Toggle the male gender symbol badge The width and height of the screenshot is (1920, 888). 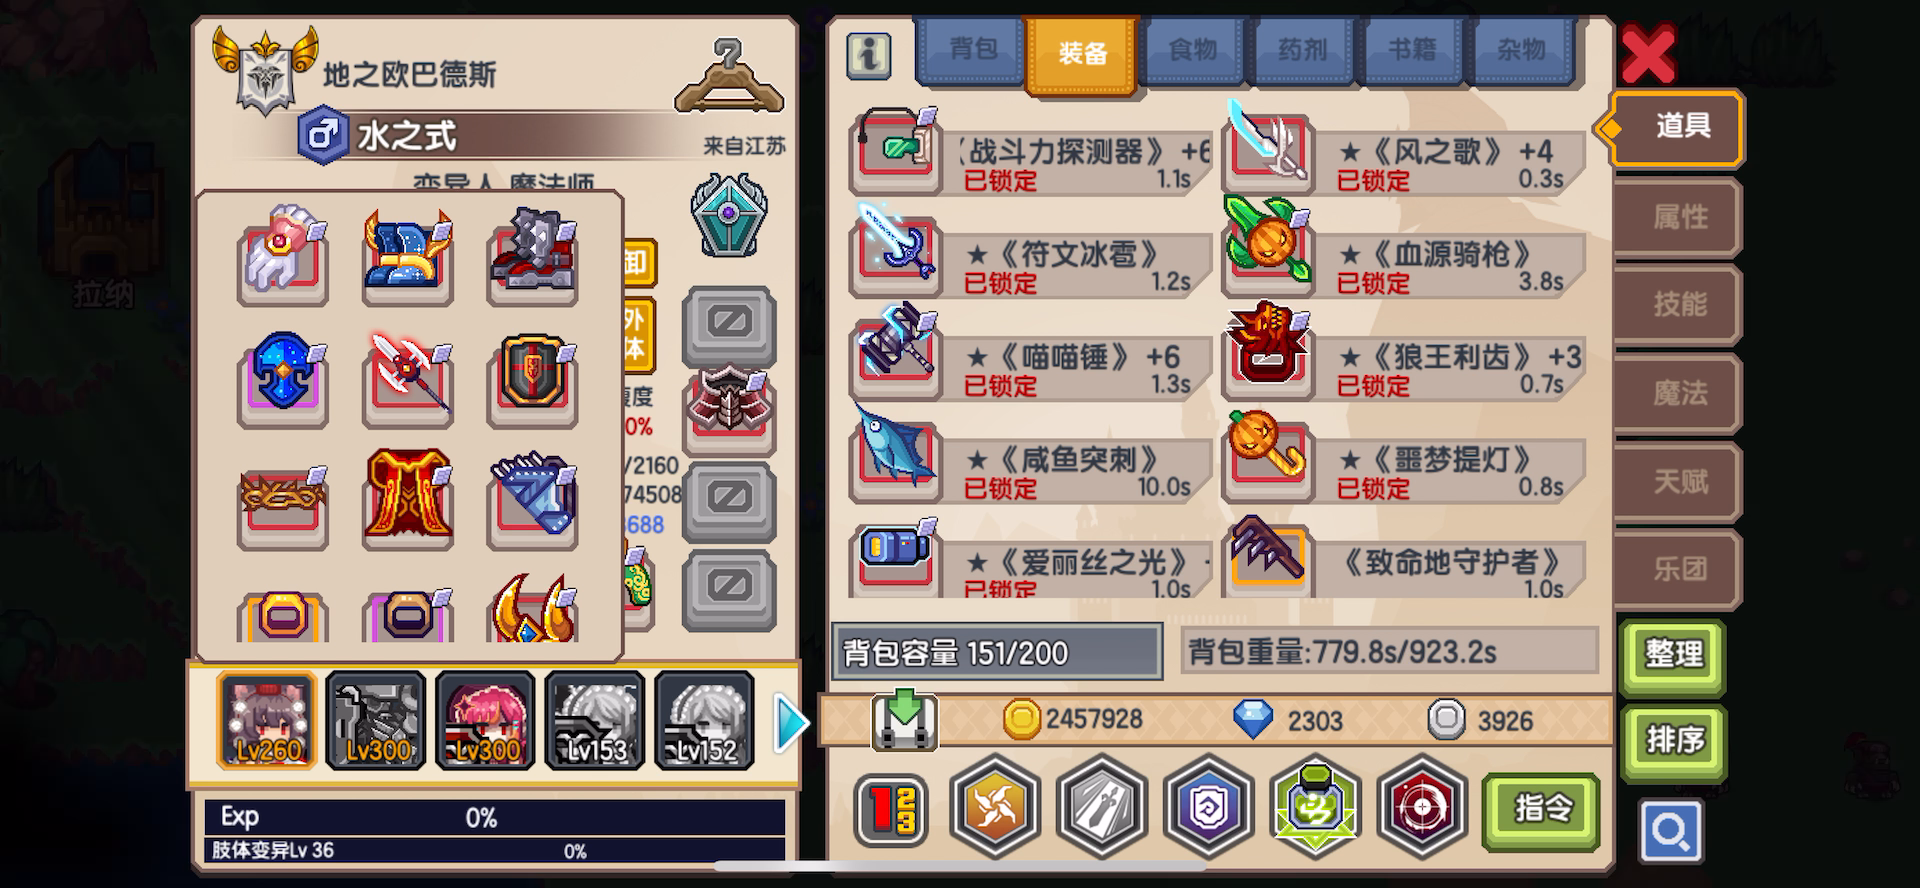pyautogui.click(x=322, y=135)
